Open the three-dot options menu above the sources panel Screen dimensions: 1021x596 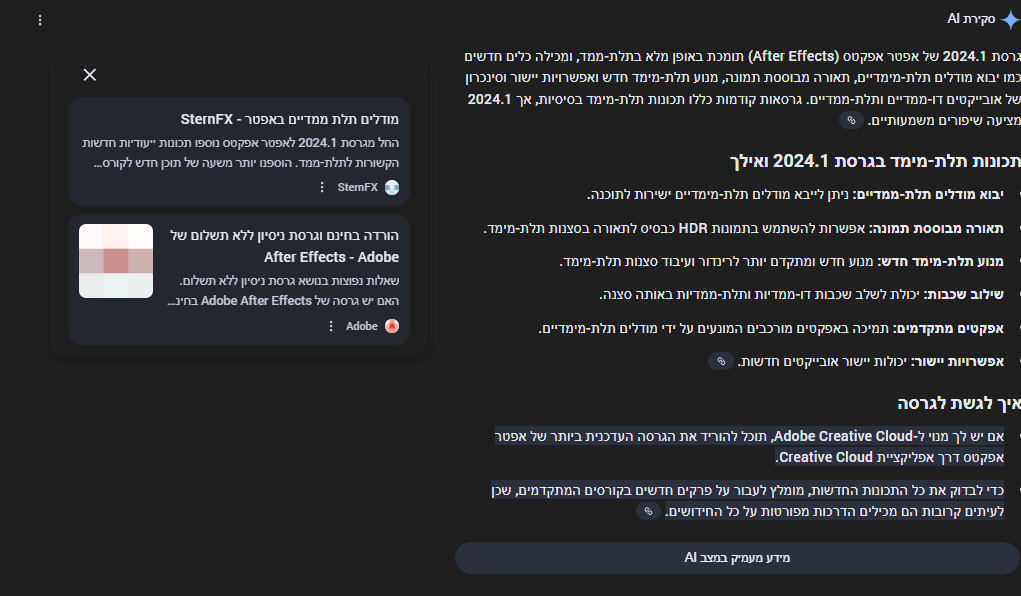pyautogui.click(x=40, y=20)
